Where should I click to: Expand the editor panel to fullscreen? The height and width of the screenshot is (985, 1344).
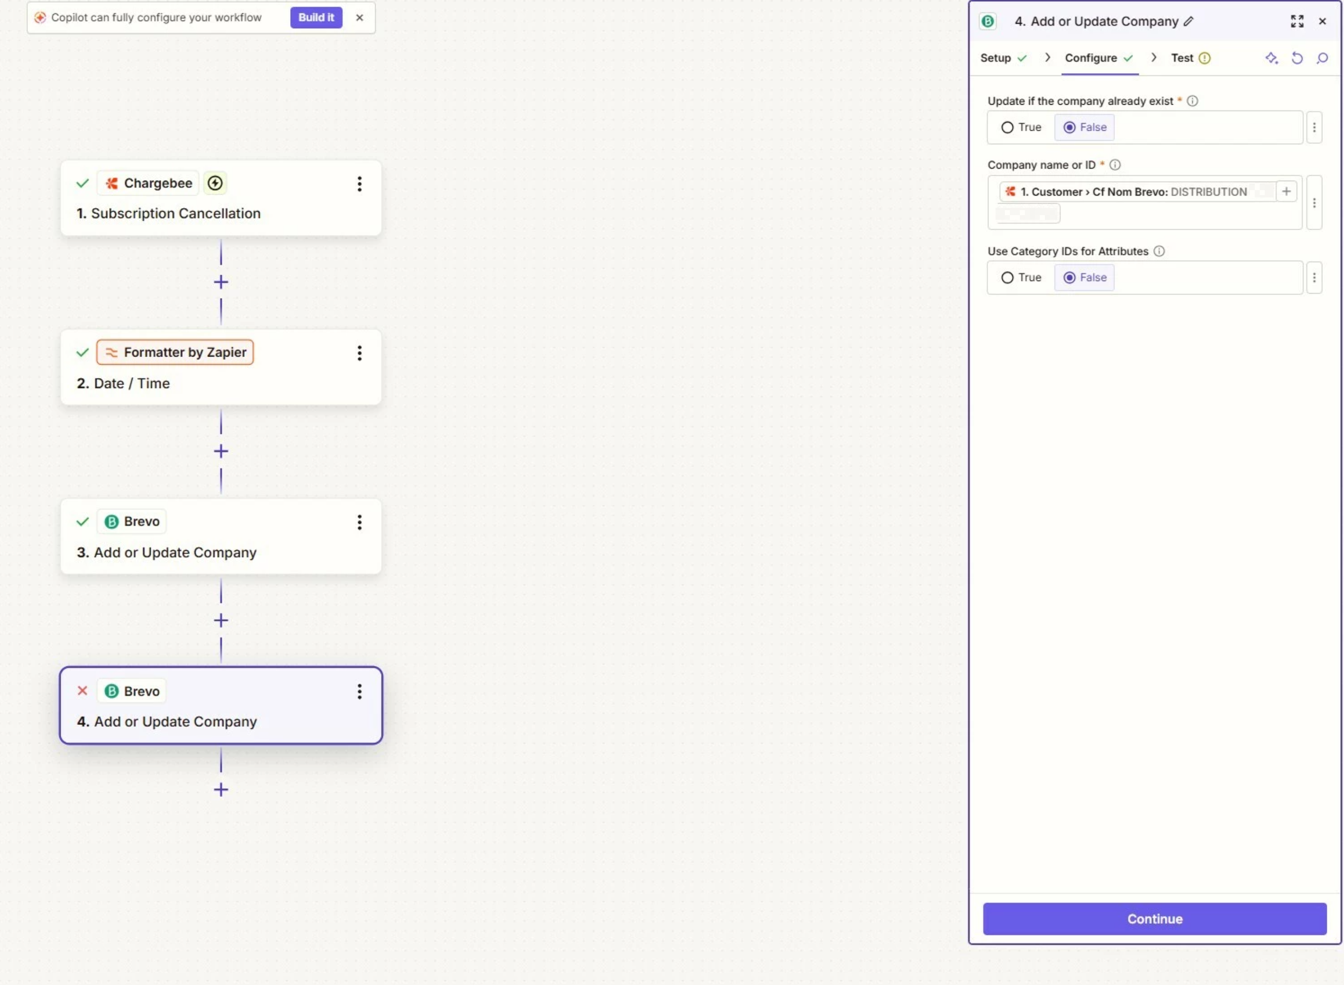pos(1297,21)
